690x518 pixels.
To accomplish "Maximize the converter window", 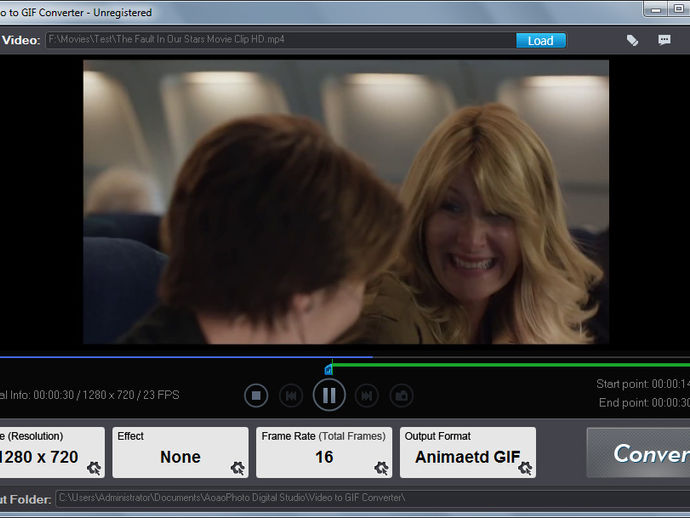I will point(679,9).
